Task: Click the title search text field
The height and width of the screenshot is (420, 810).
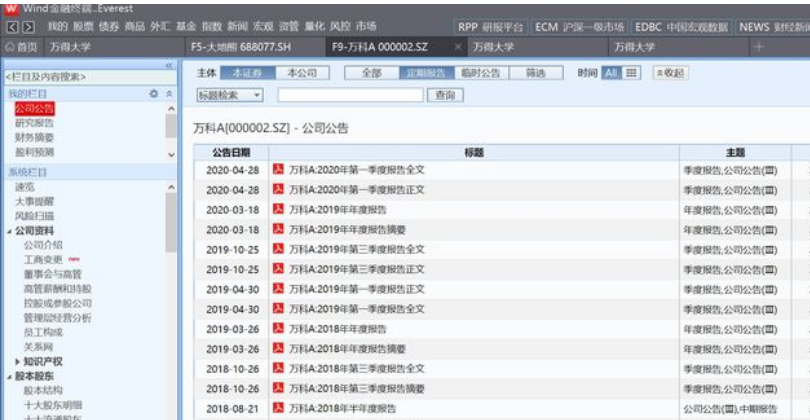Action: (x=351, y=95)
